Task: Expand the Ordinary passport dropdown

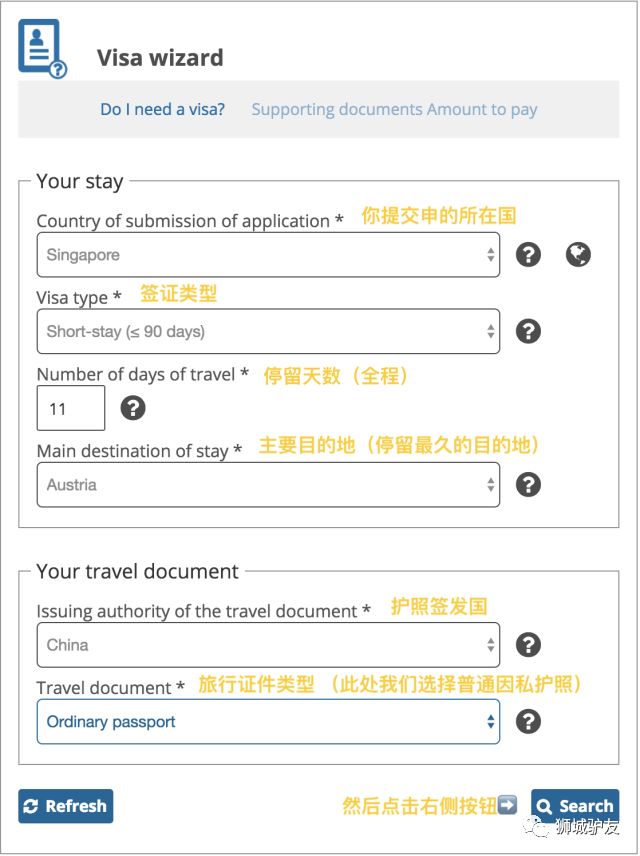Action: coord(268,721)
